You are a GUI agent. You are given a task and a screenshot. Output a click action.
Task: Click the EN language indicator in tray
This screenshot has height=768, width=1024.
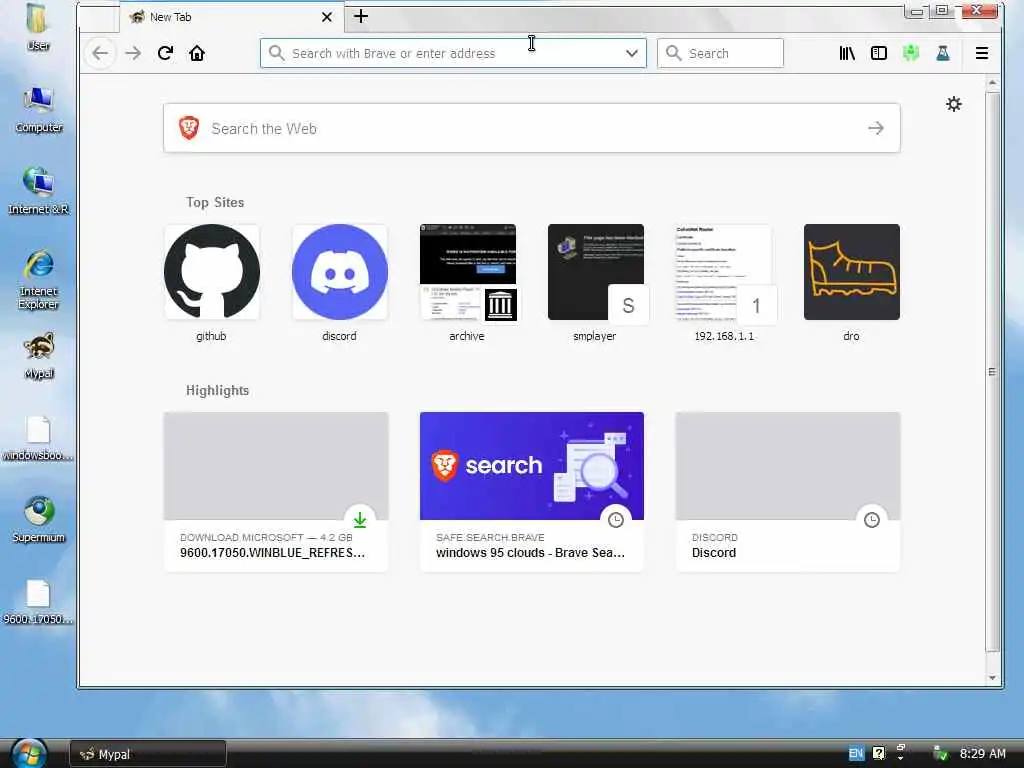pyautogui.click(x=856, y=754)
